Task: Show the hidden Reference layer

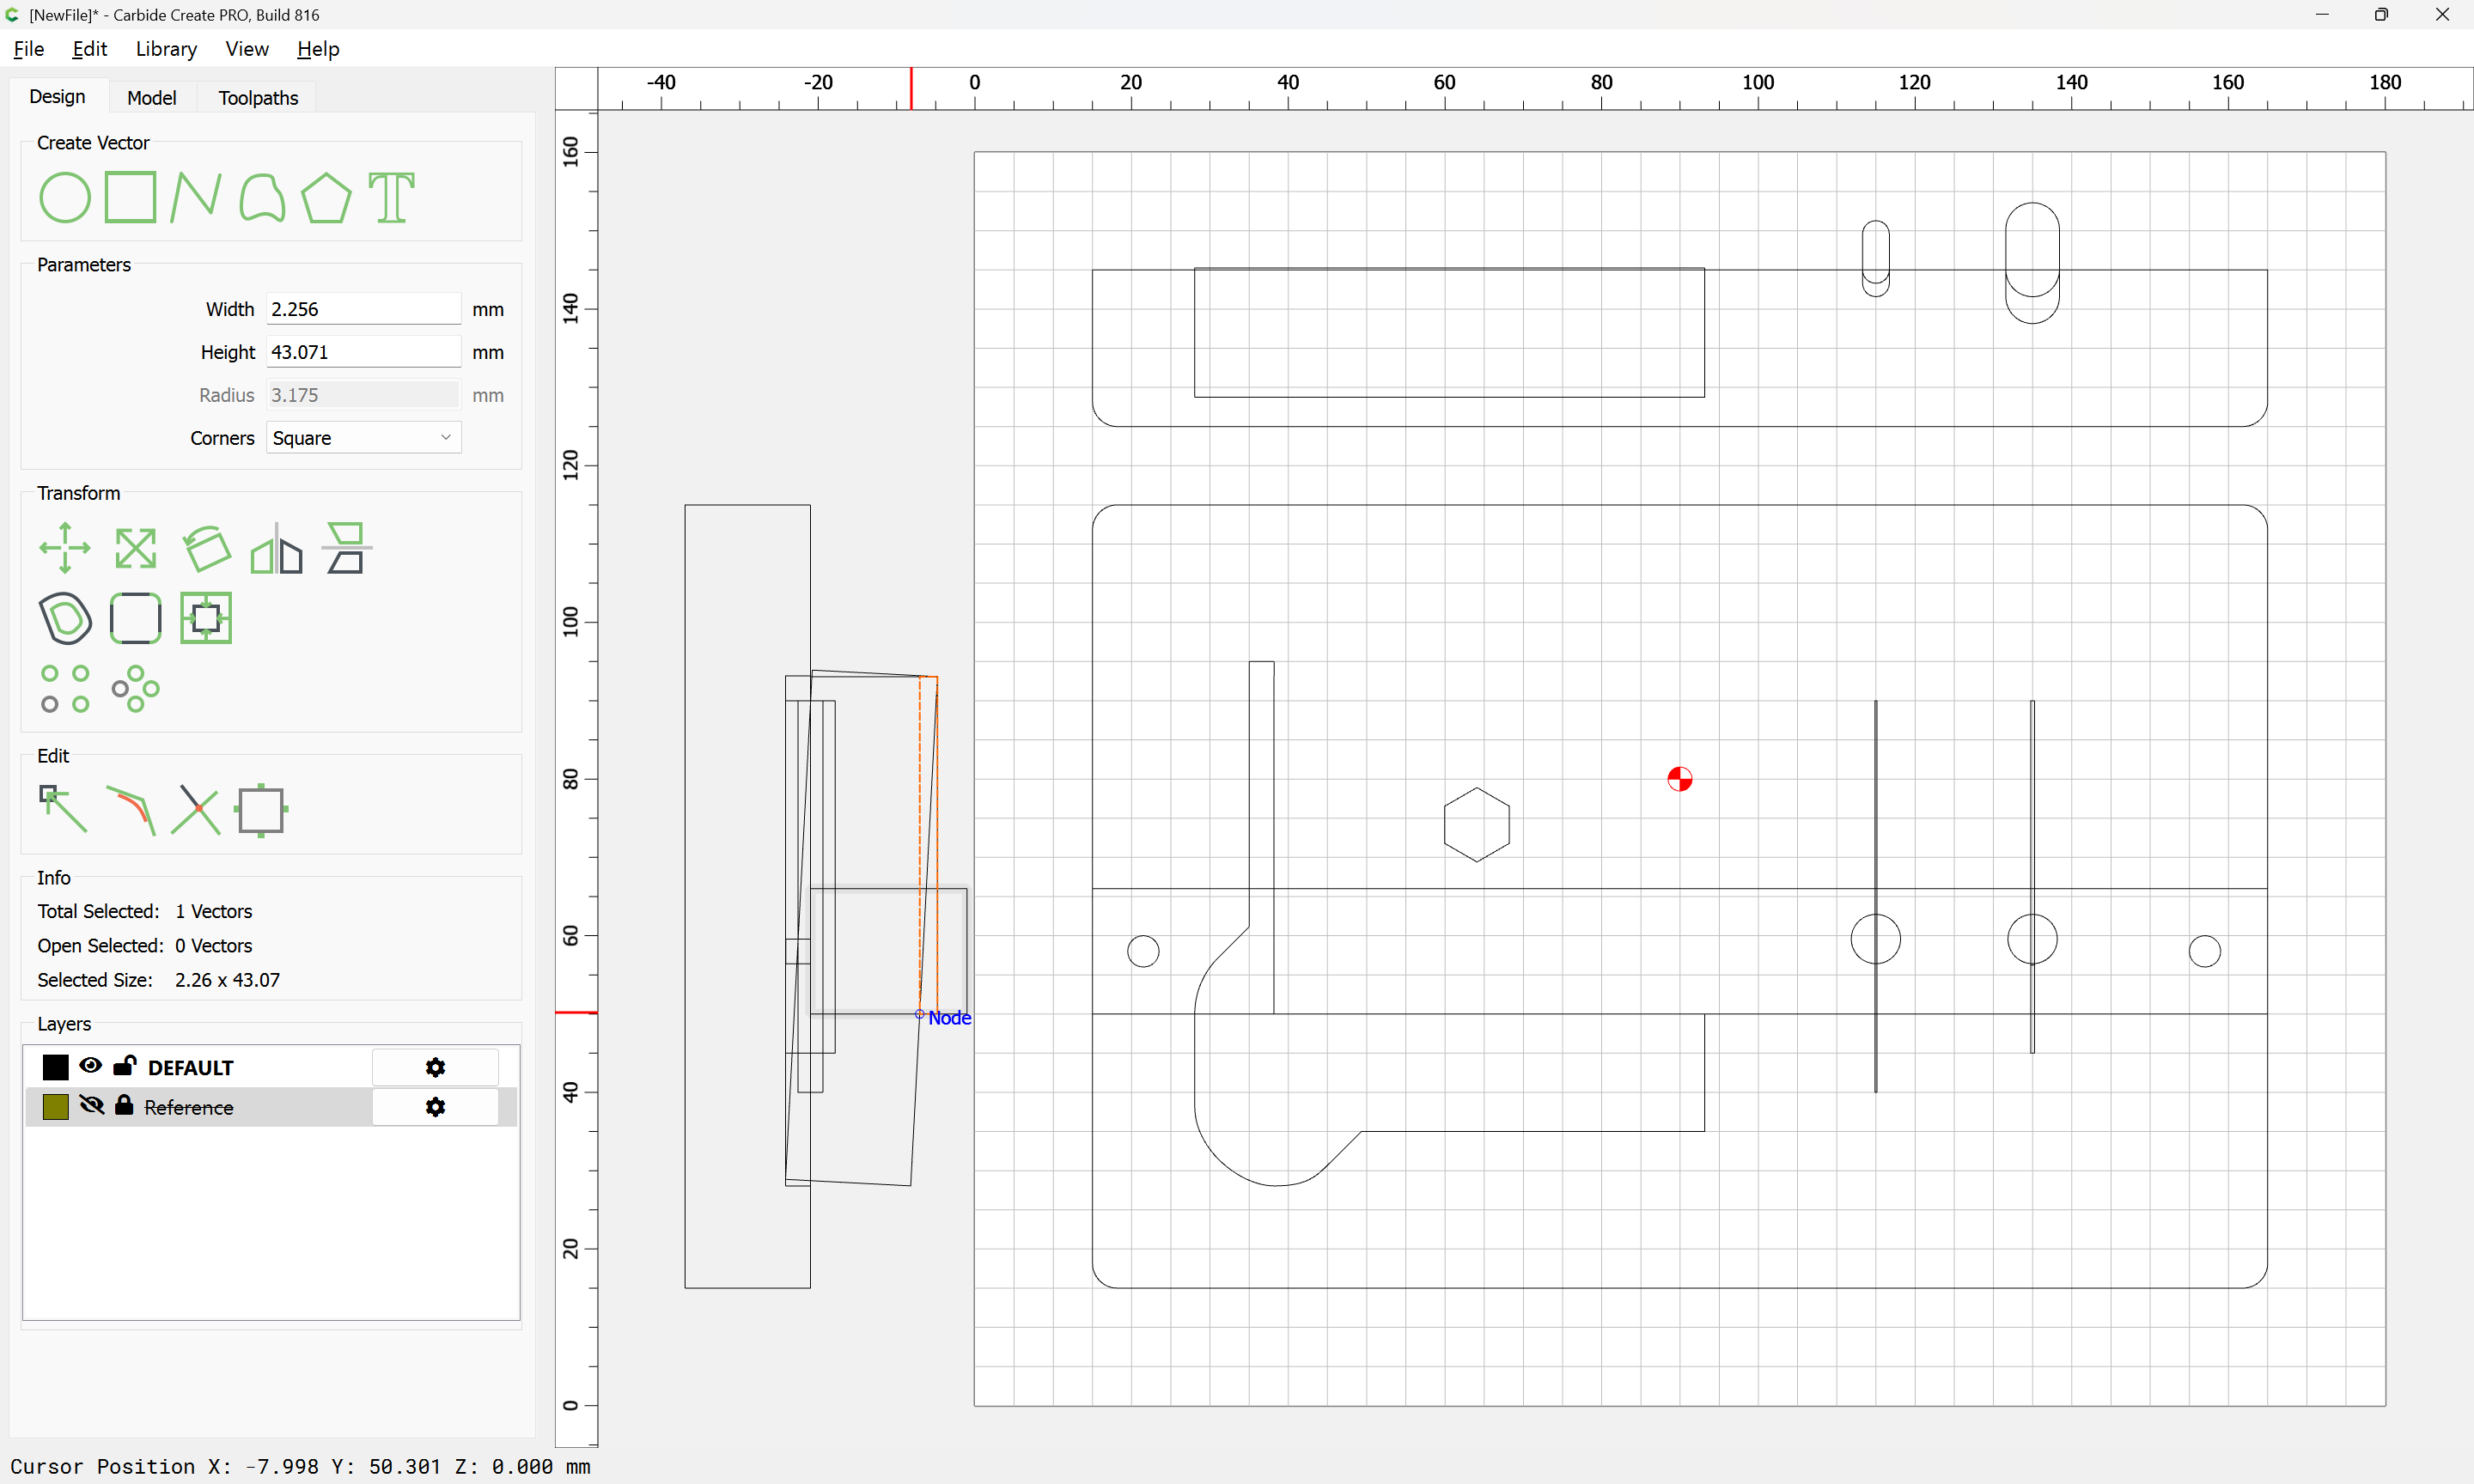Action: tap(91, 1106)
